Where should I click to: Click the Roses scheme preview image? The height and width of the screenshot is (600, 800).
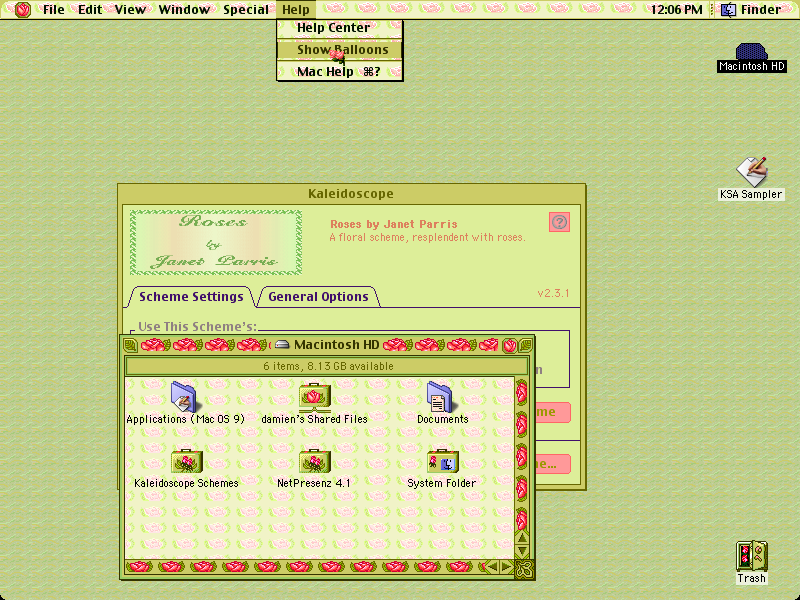(x=216, y=242)
